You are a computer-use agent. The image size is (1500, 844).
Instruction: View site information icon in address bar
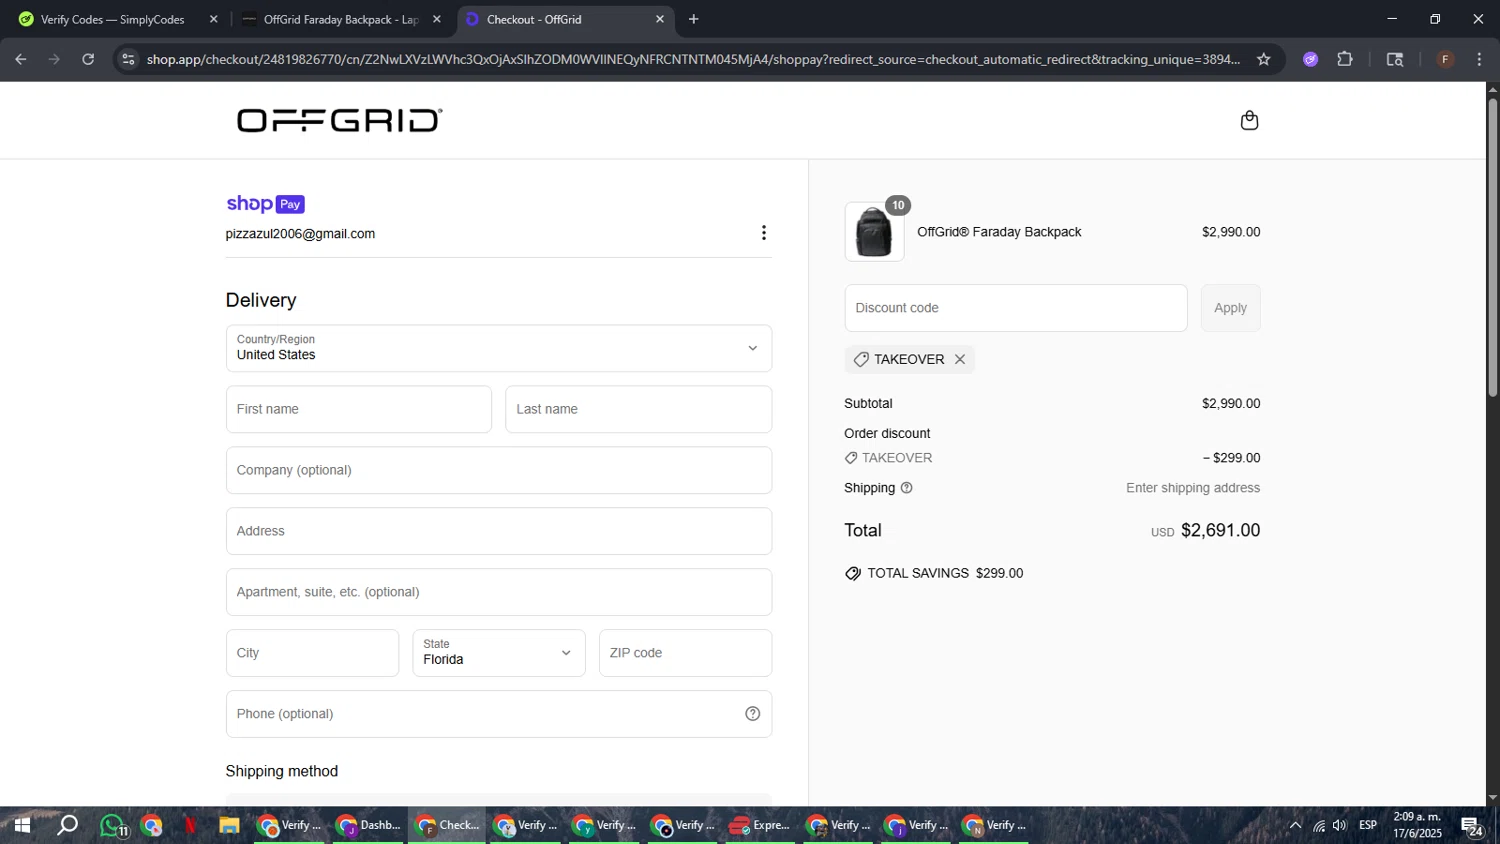click(128, 59)
